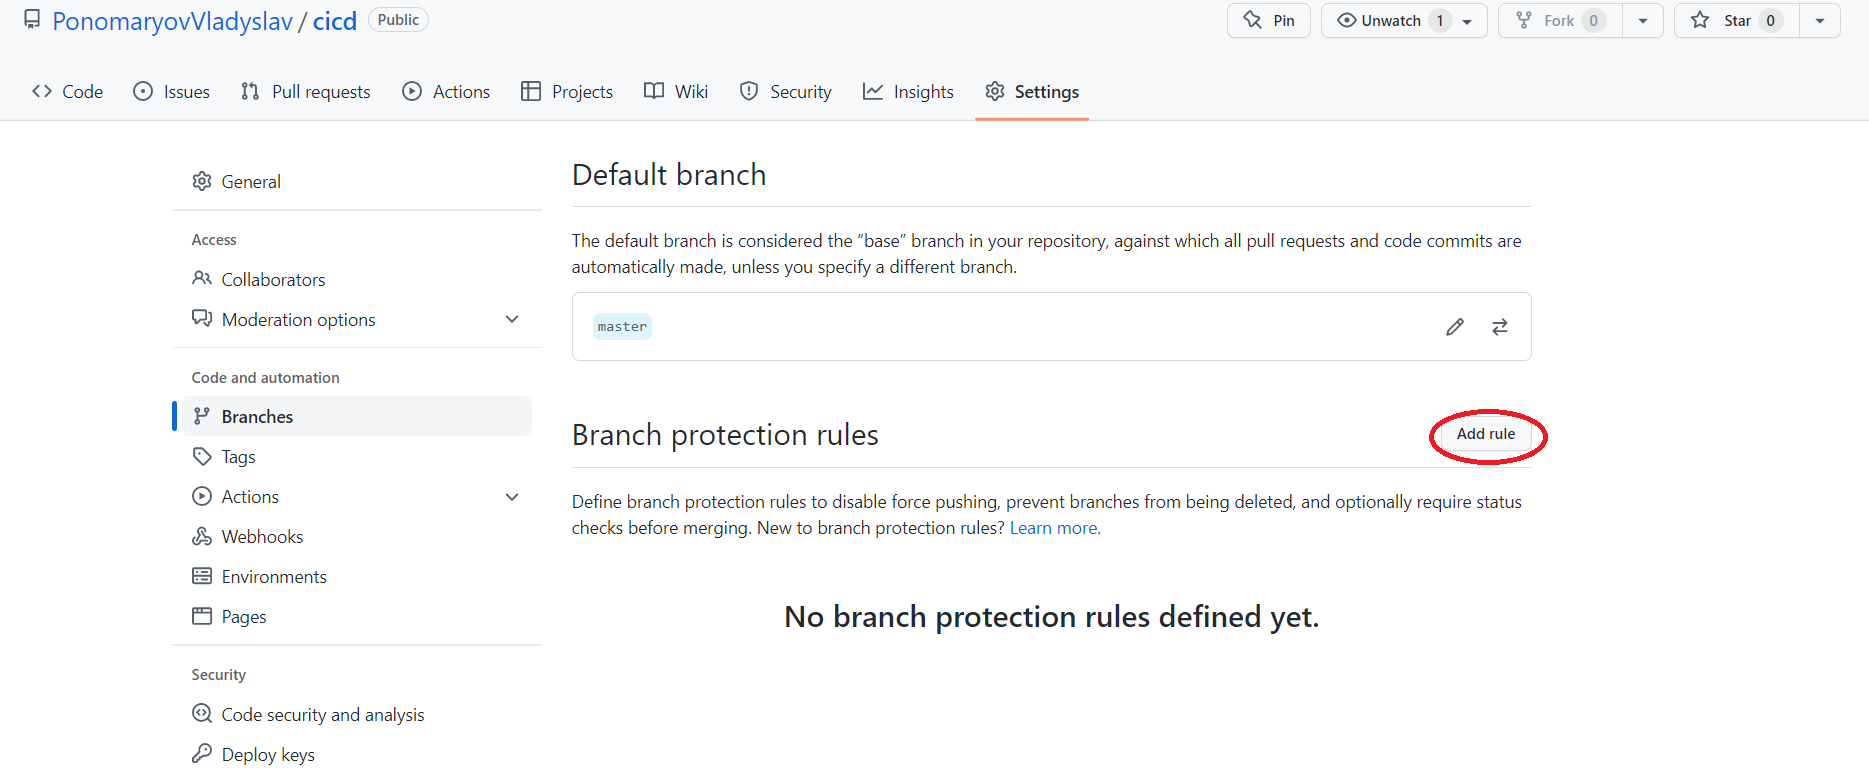Click the Add rule button
The image size is (1869, 776).
pyautogui.click(x=1485, y=434)
